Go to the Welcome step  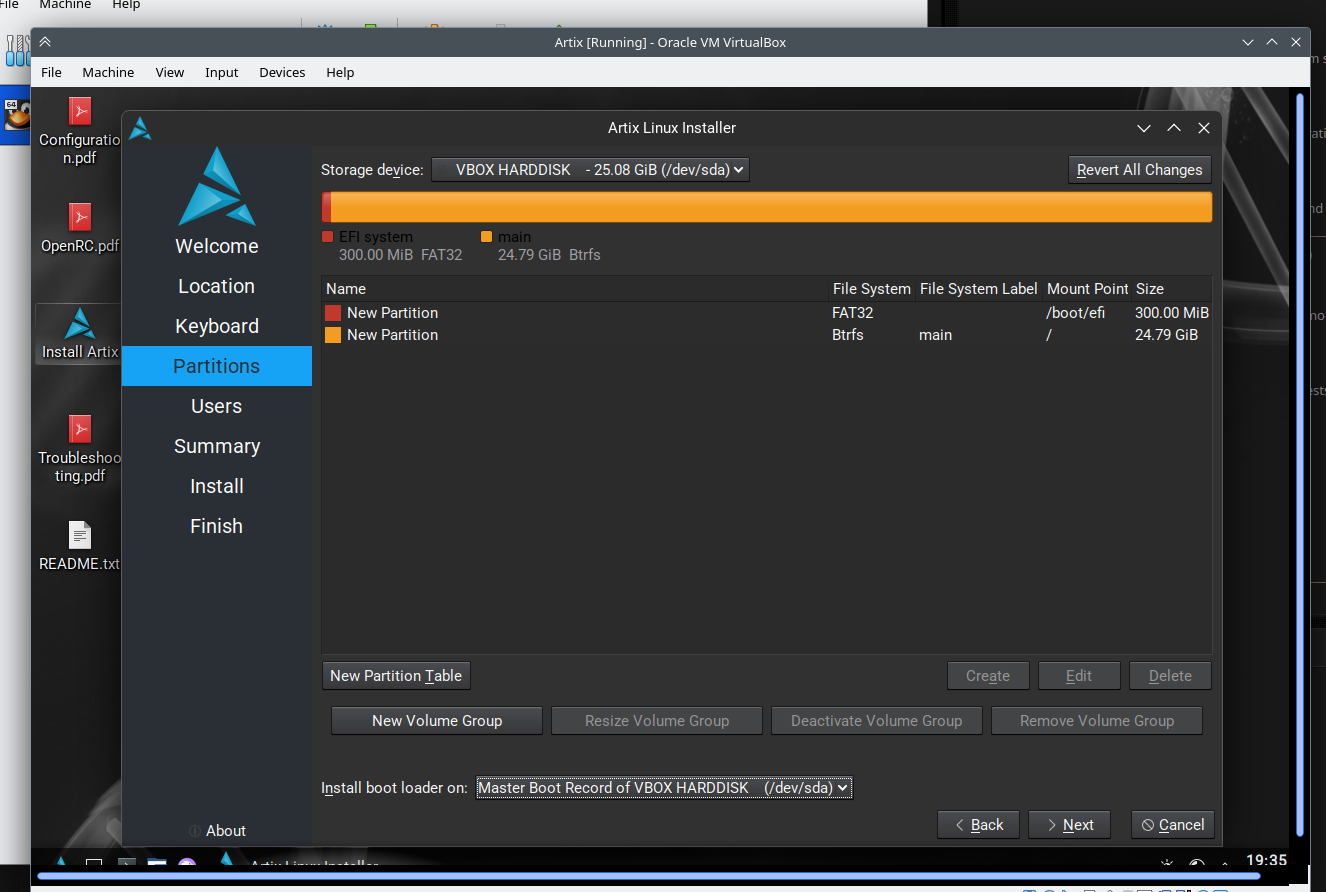tap(217, 246)
